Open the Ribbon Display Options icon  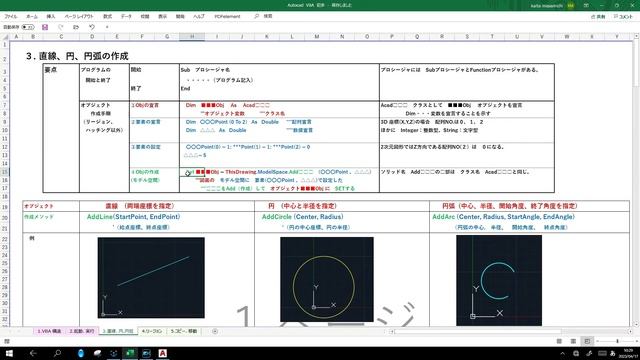coord(586,6)
